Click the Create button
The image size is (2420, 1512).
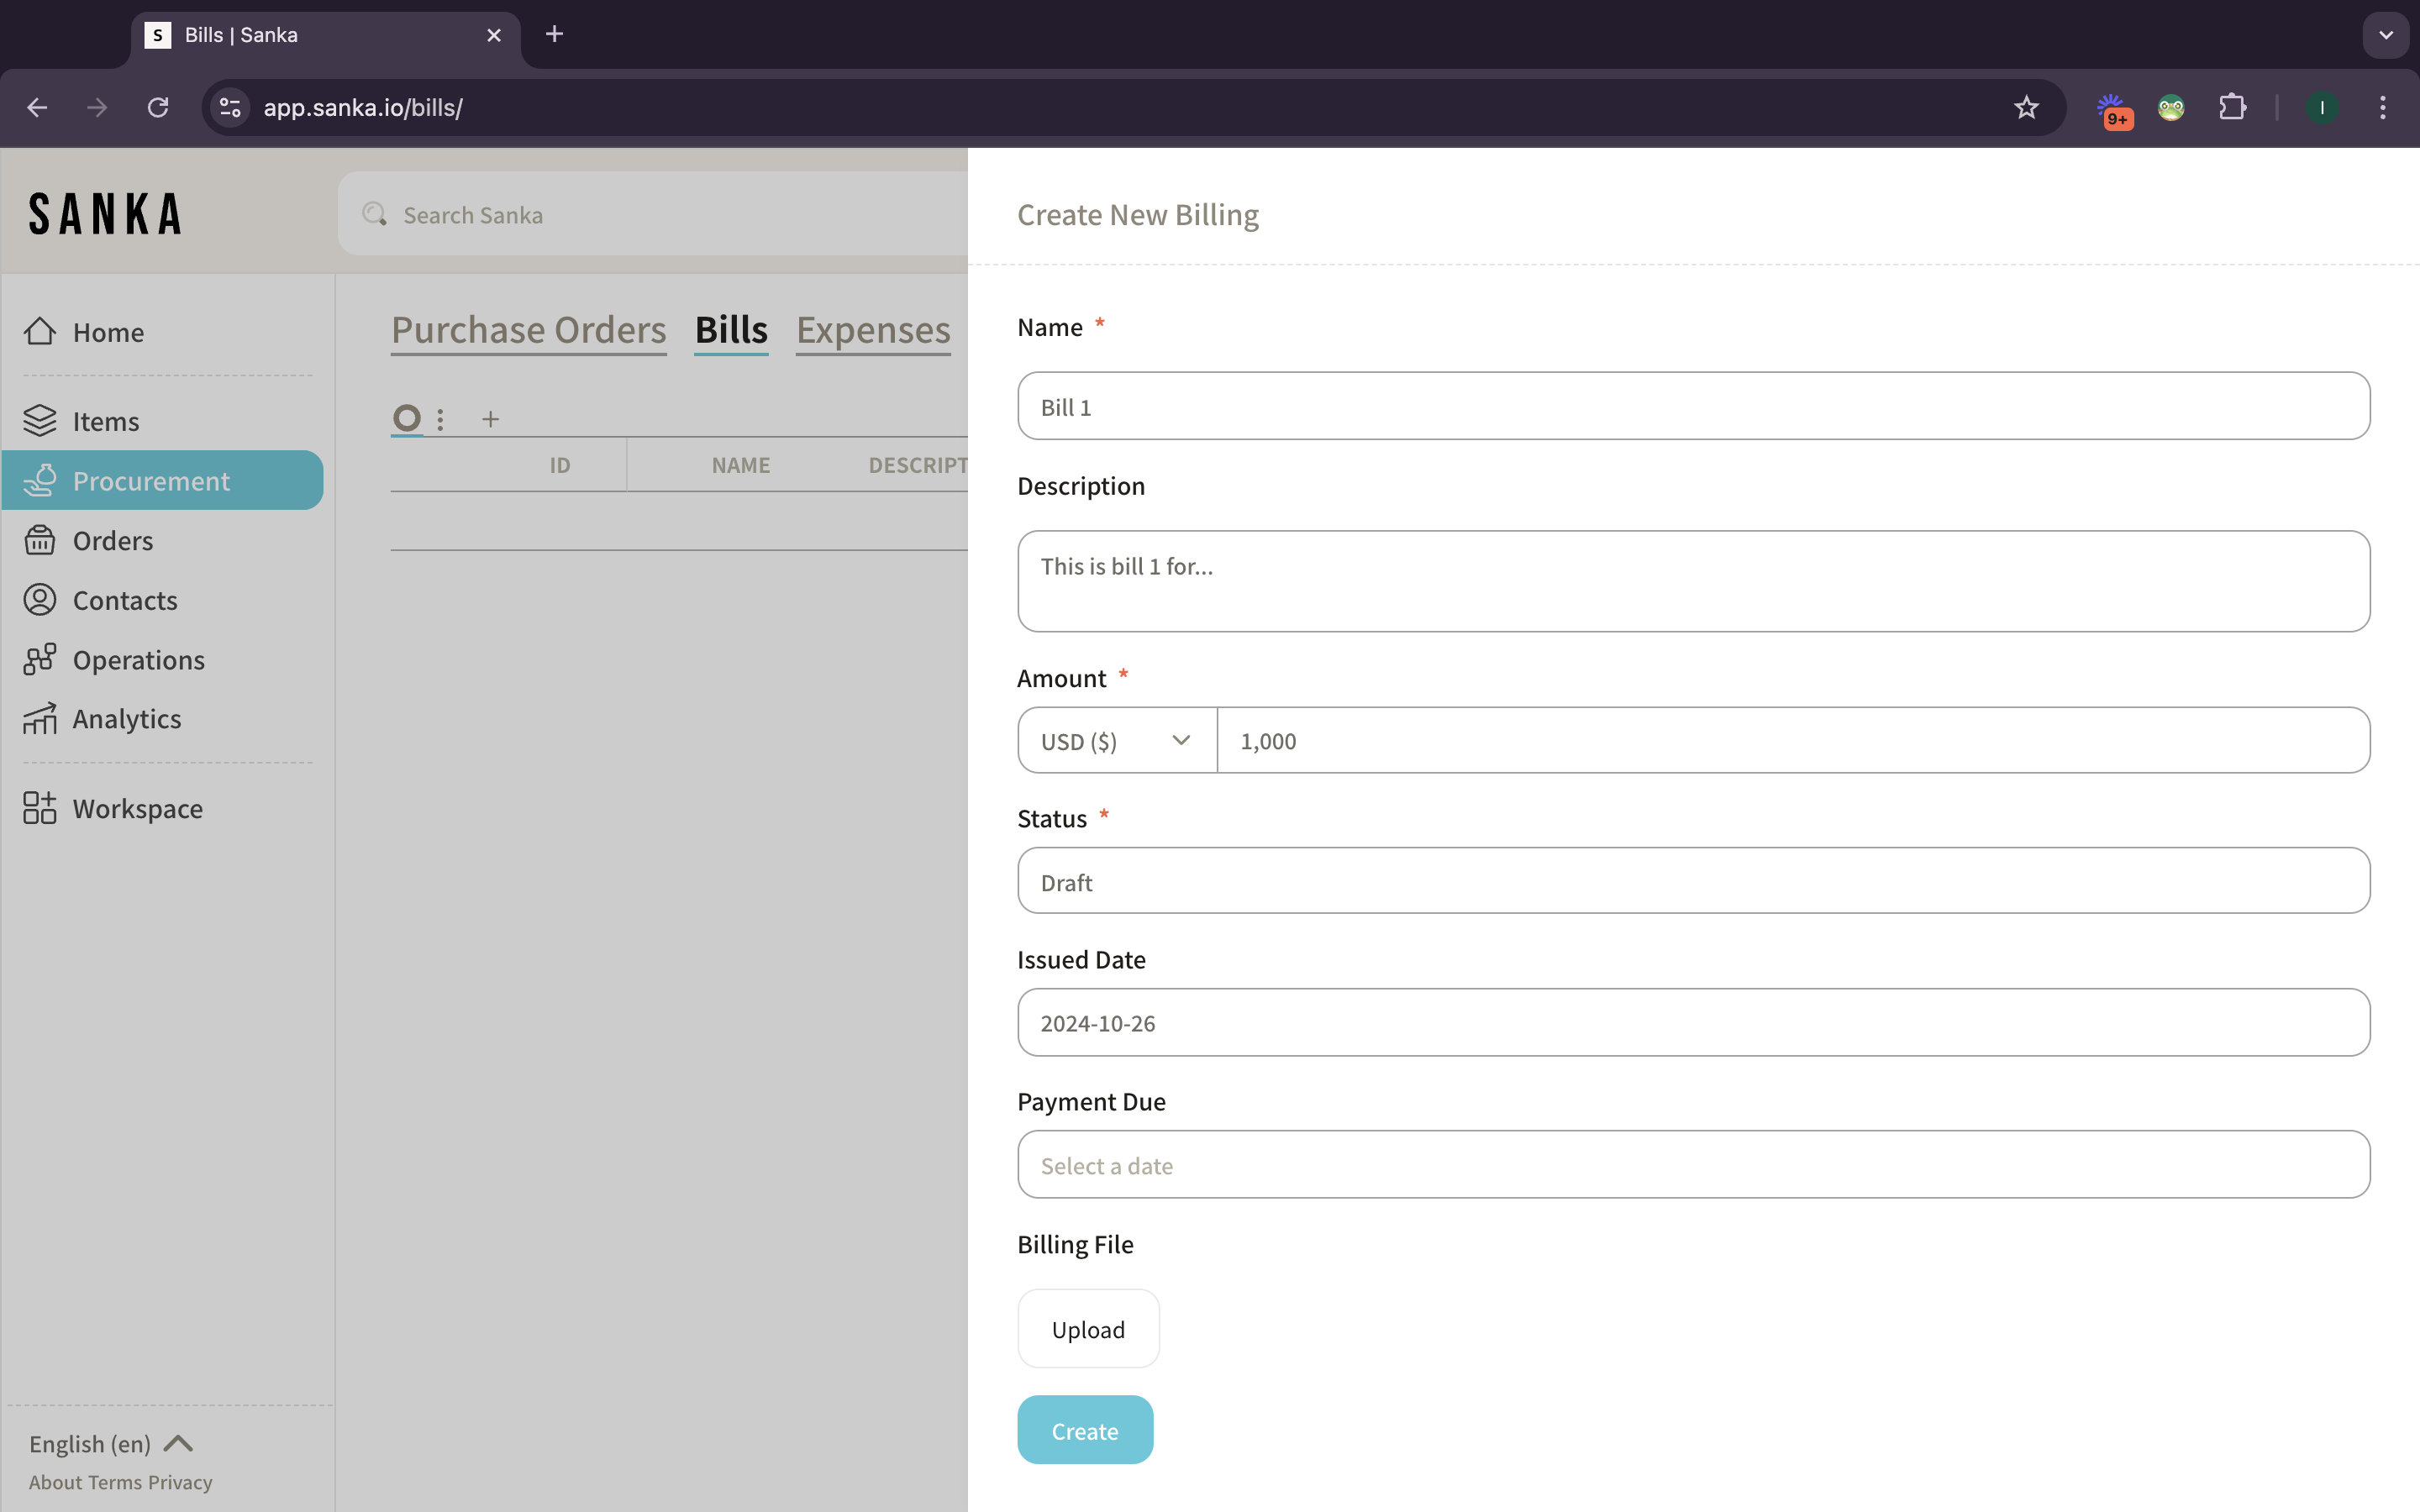click(1084, 1430)
